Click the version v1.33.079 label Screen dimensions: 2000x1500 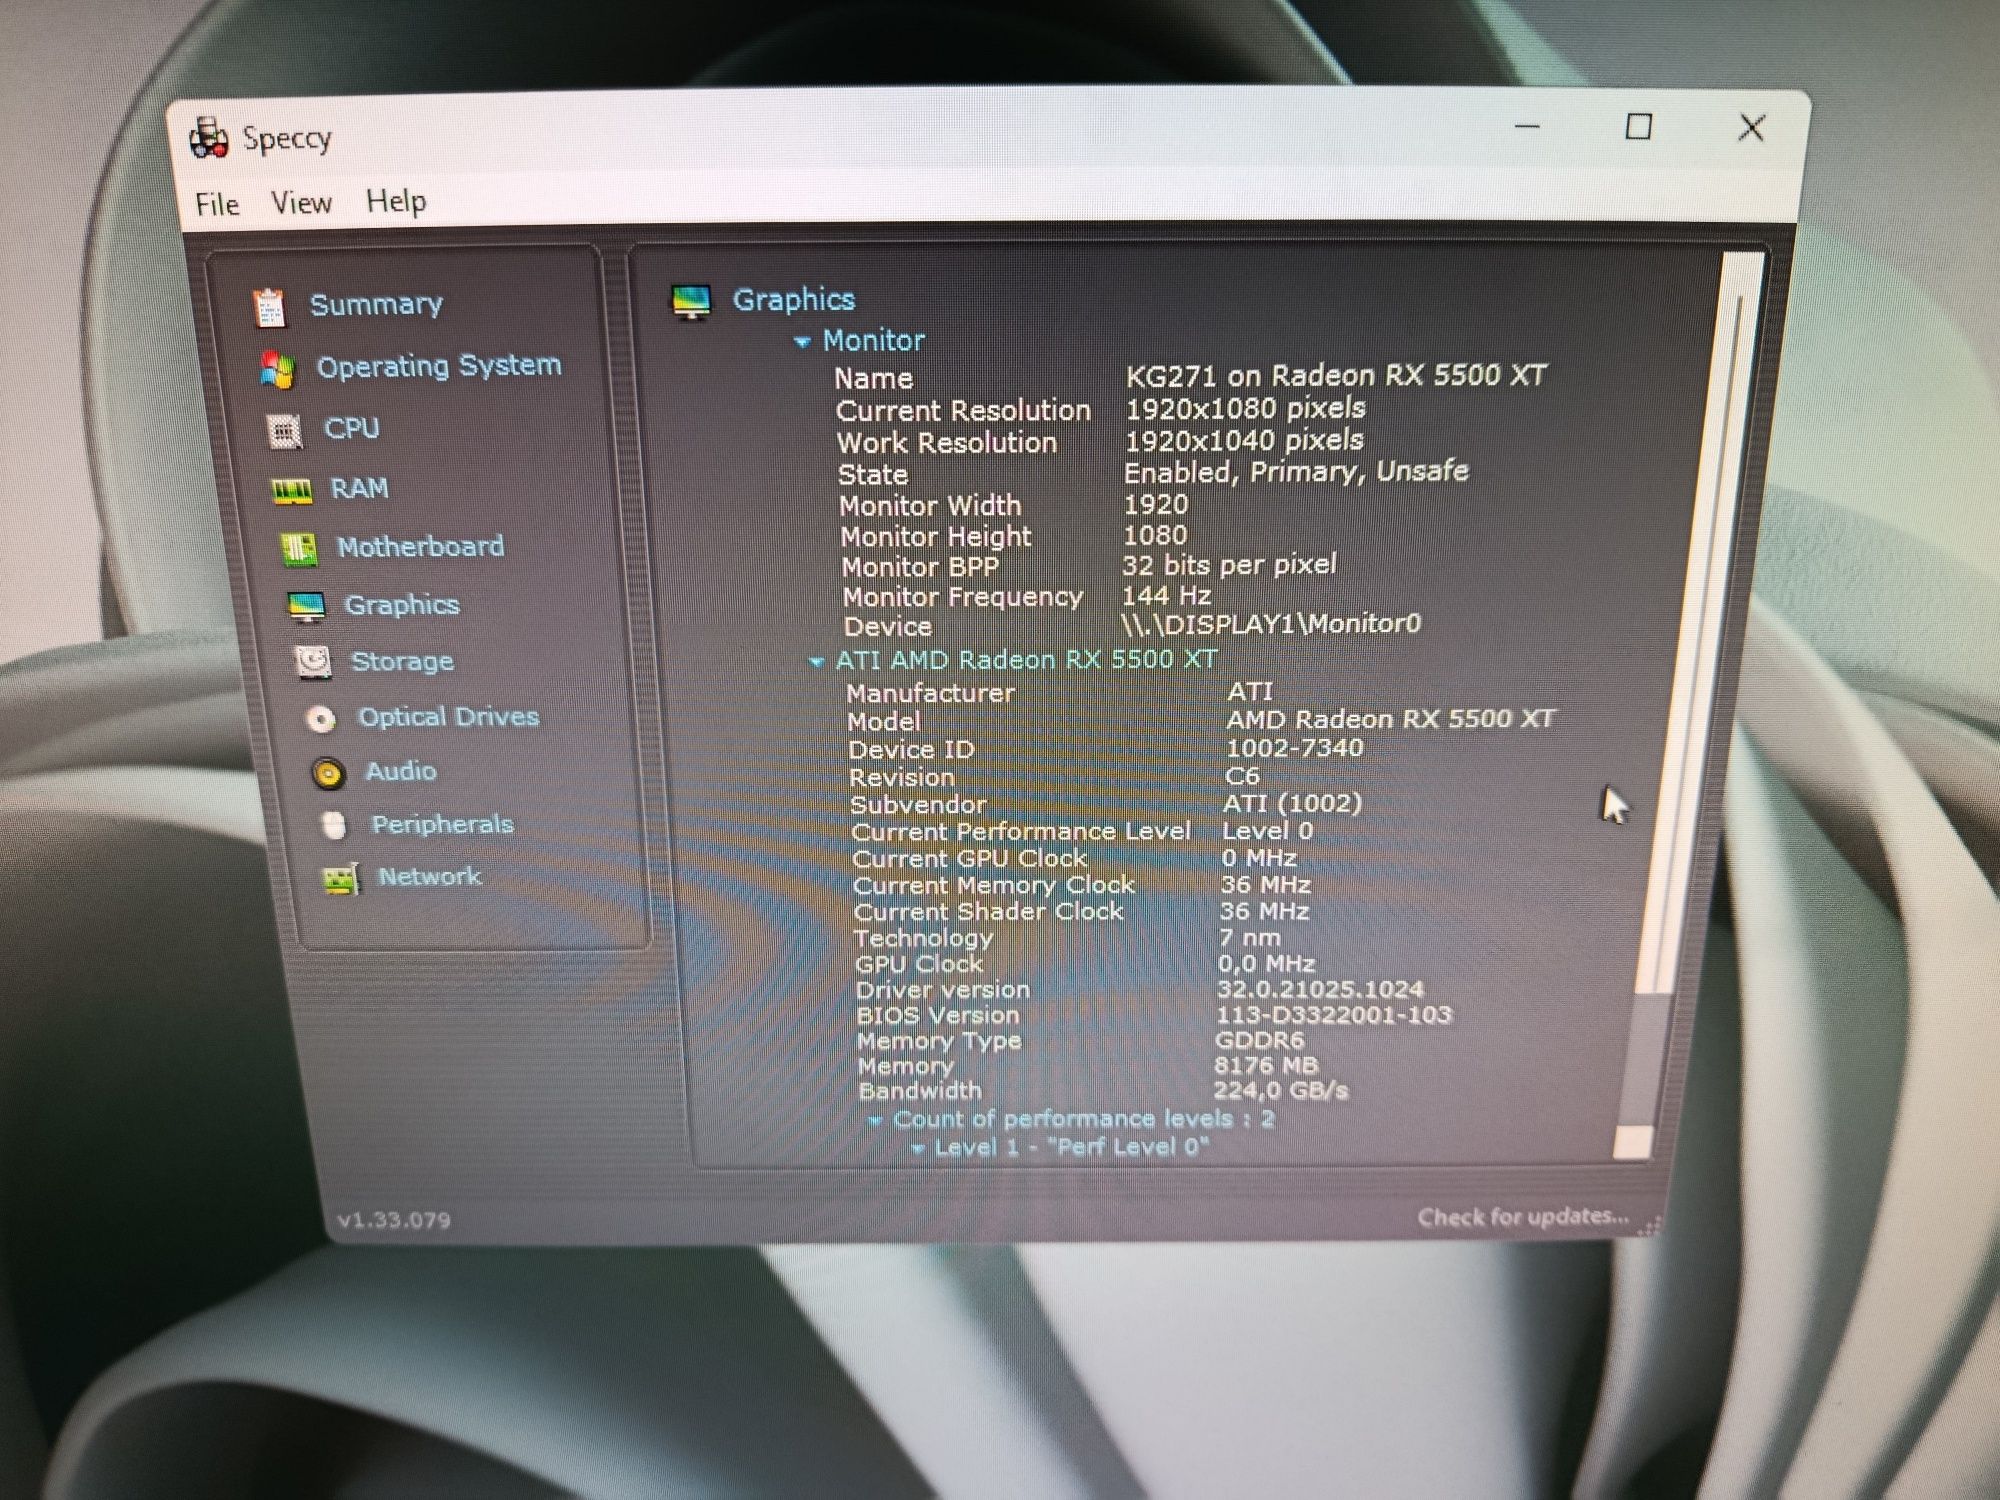tap(394, 1220)
